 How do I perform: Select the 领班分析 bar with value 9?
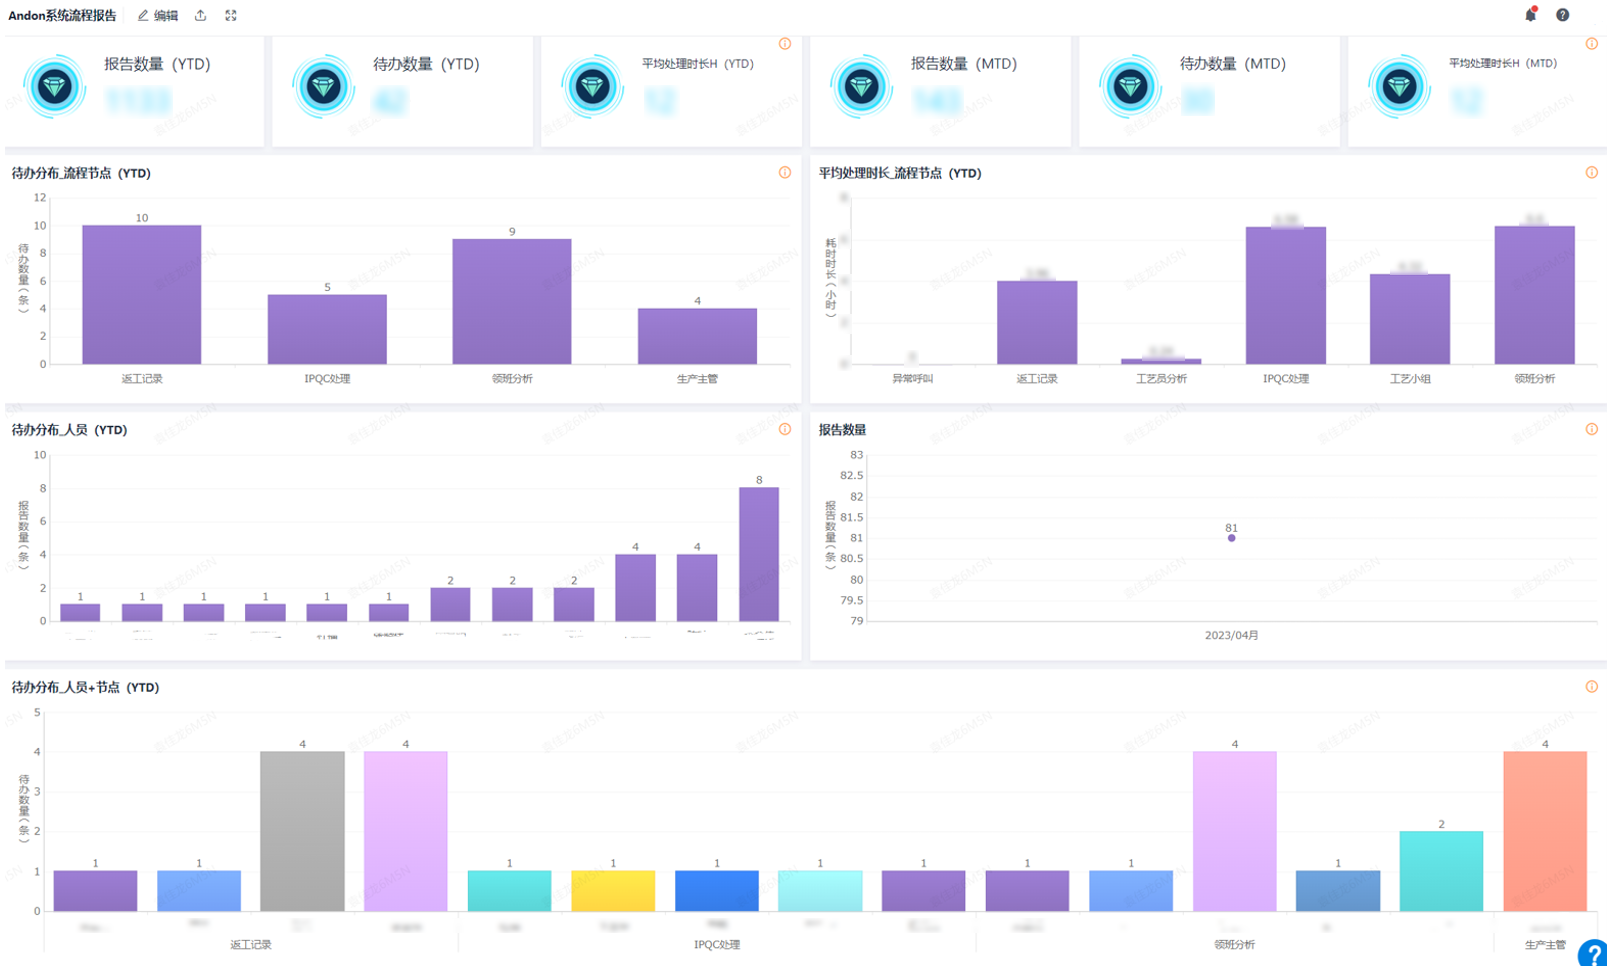512,301
